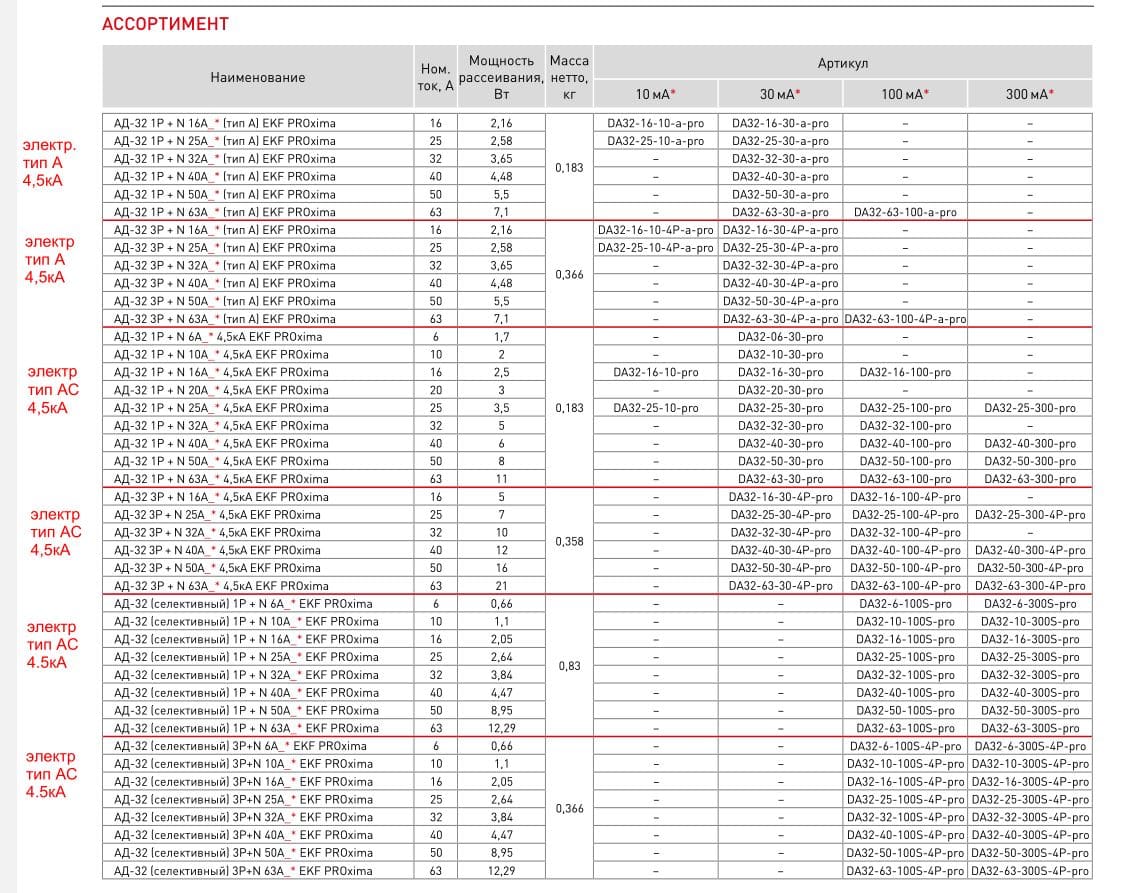
Task: Select article DA32-63-300S-4P-pro
Action: 1029,871
